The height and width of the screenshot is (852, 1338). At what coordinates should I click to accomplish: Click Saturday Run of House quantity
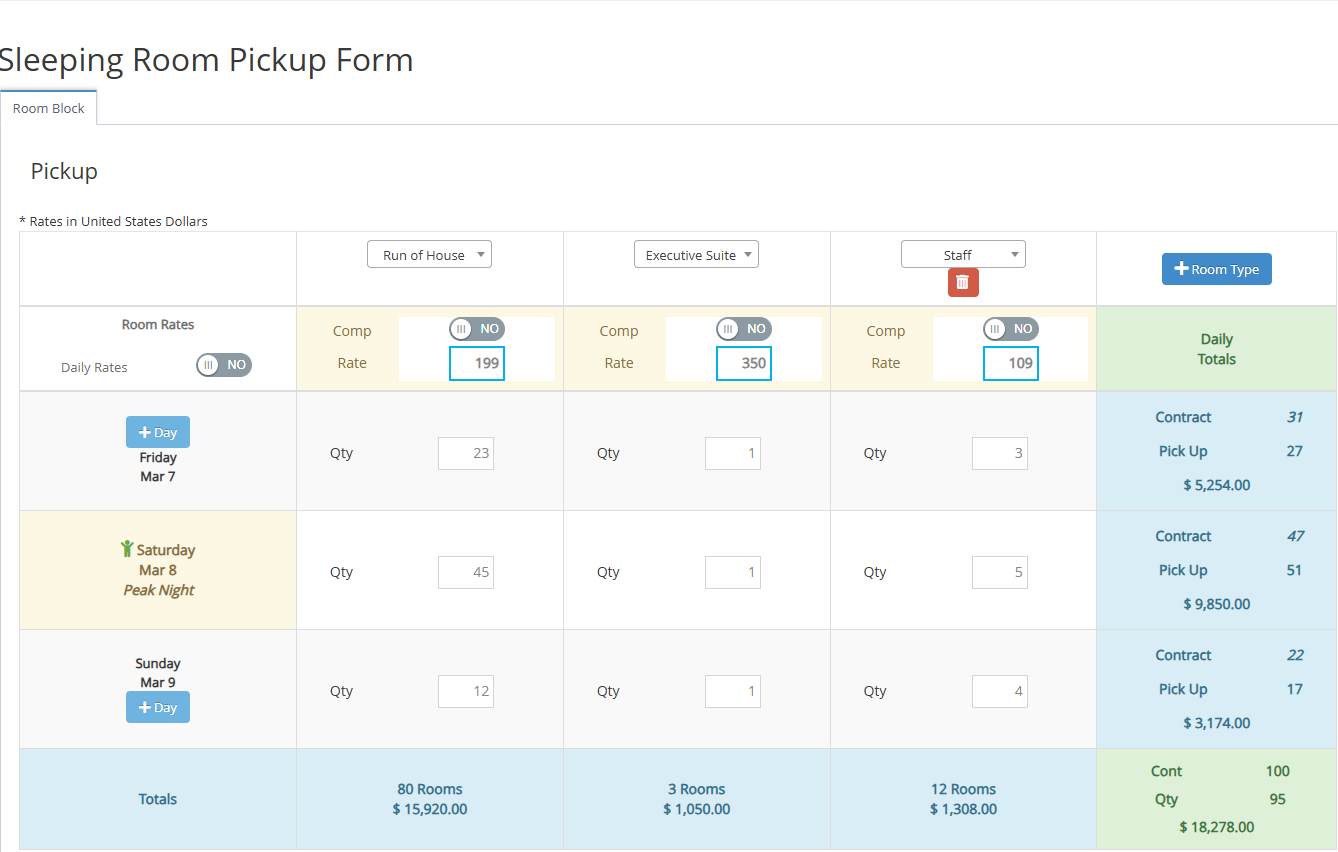point(466,572)
